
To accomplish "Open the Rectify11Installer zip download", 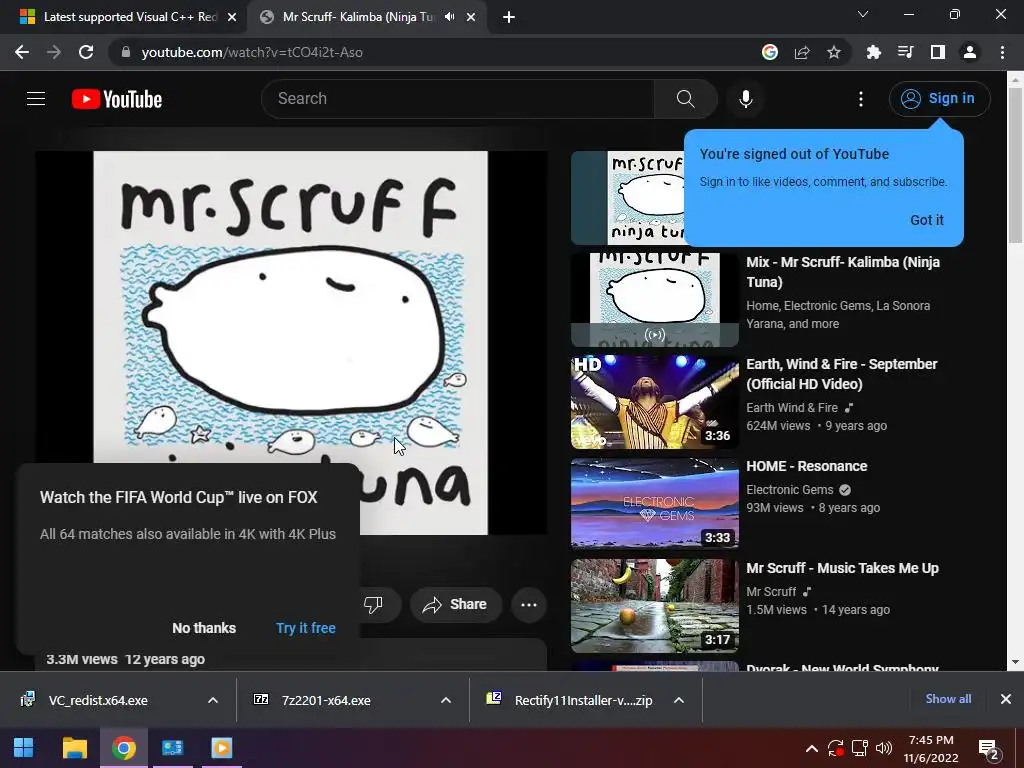I will pos(583,700).
